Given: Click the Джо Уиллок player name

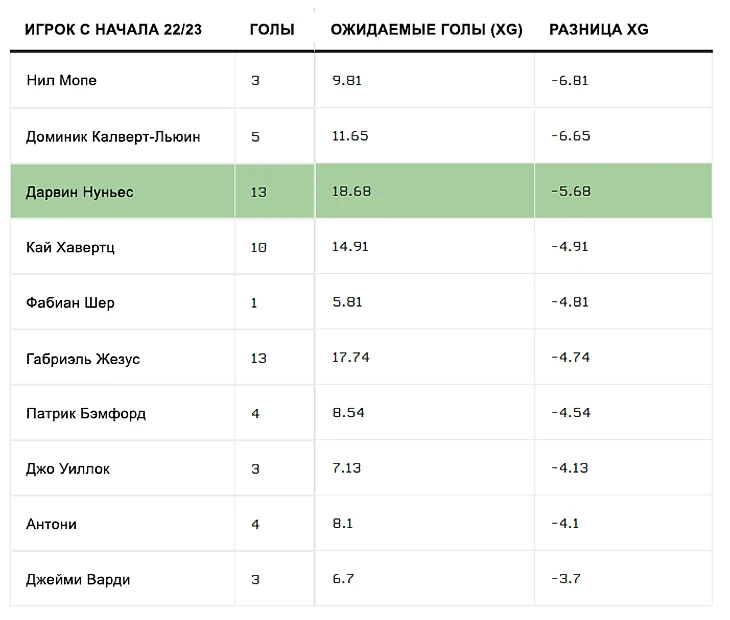Looking at the screenshot, I should (x=68, y=468).
